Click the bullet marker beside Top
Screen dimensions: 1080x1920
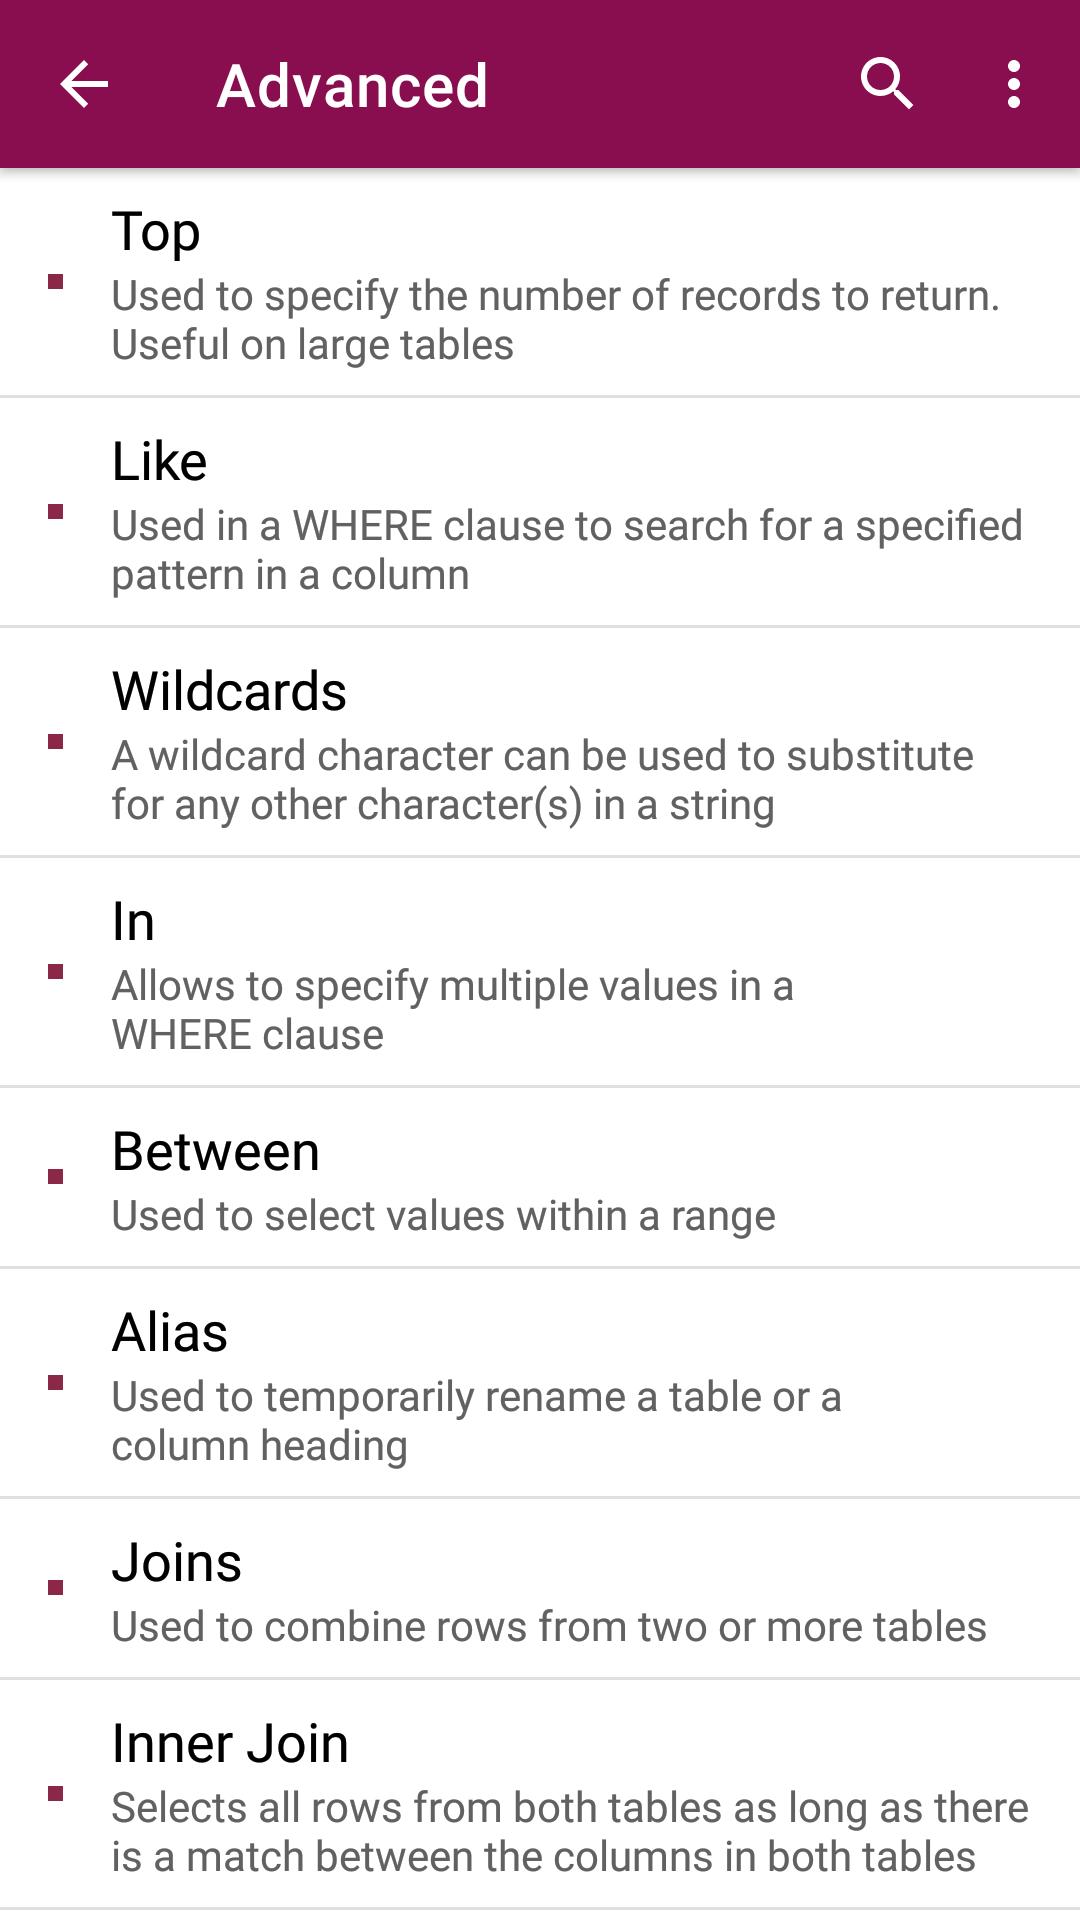tap(55, 281)
